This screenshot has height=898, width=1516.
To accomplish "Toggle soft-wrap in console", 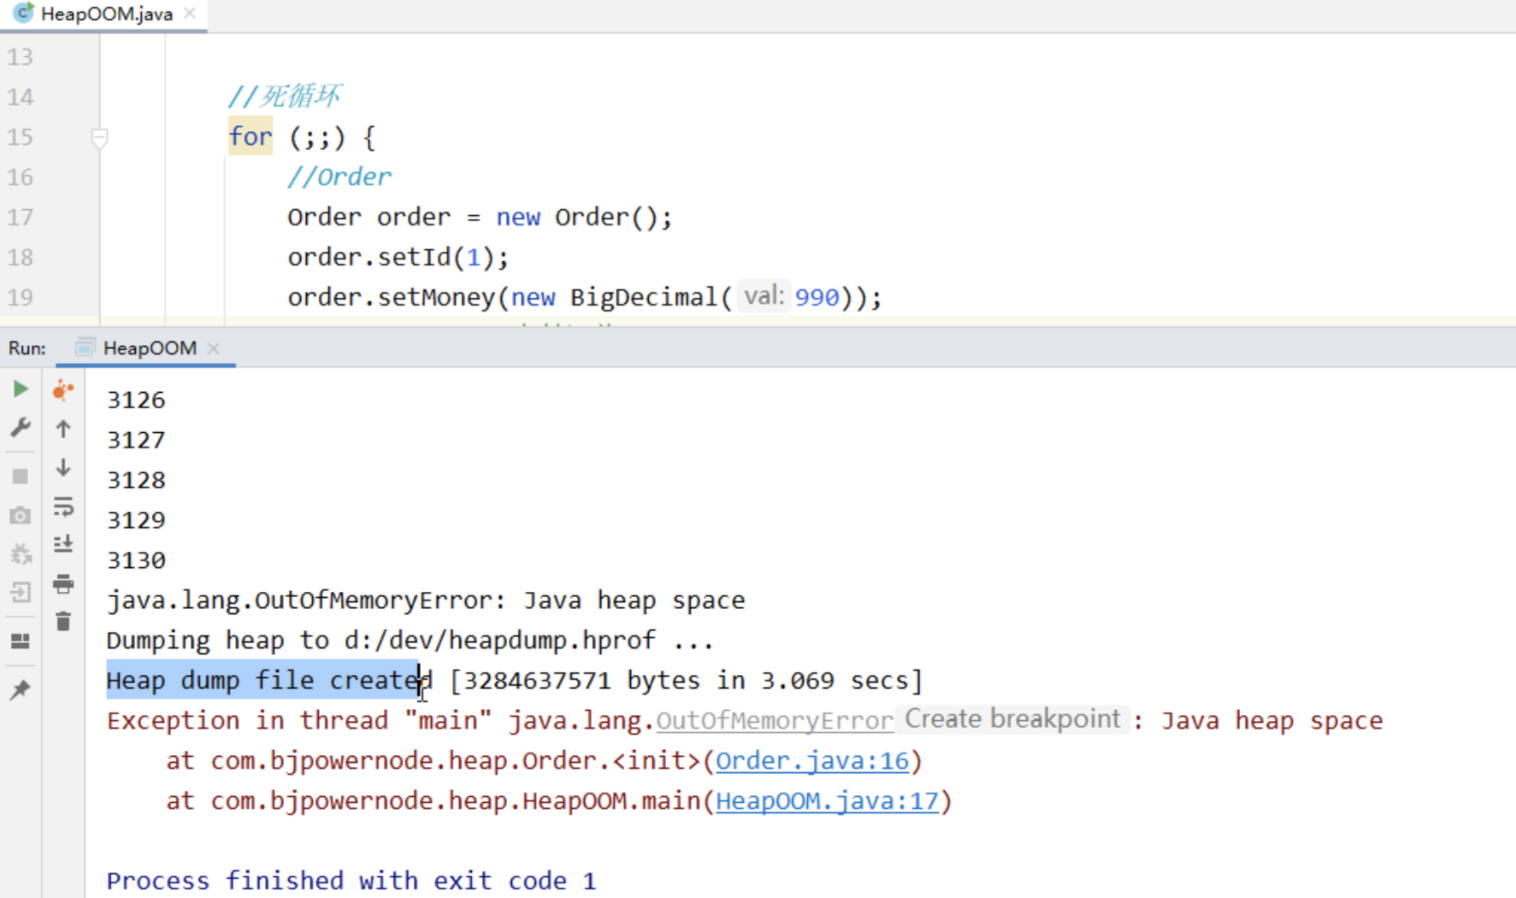I will point(63,507).
